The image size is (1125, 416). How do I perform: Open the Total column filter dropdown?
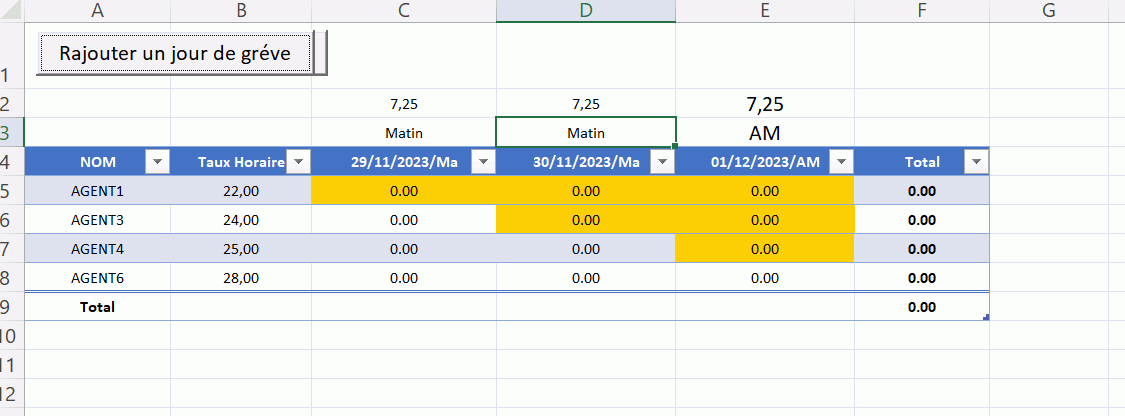(x=976, y=162)
